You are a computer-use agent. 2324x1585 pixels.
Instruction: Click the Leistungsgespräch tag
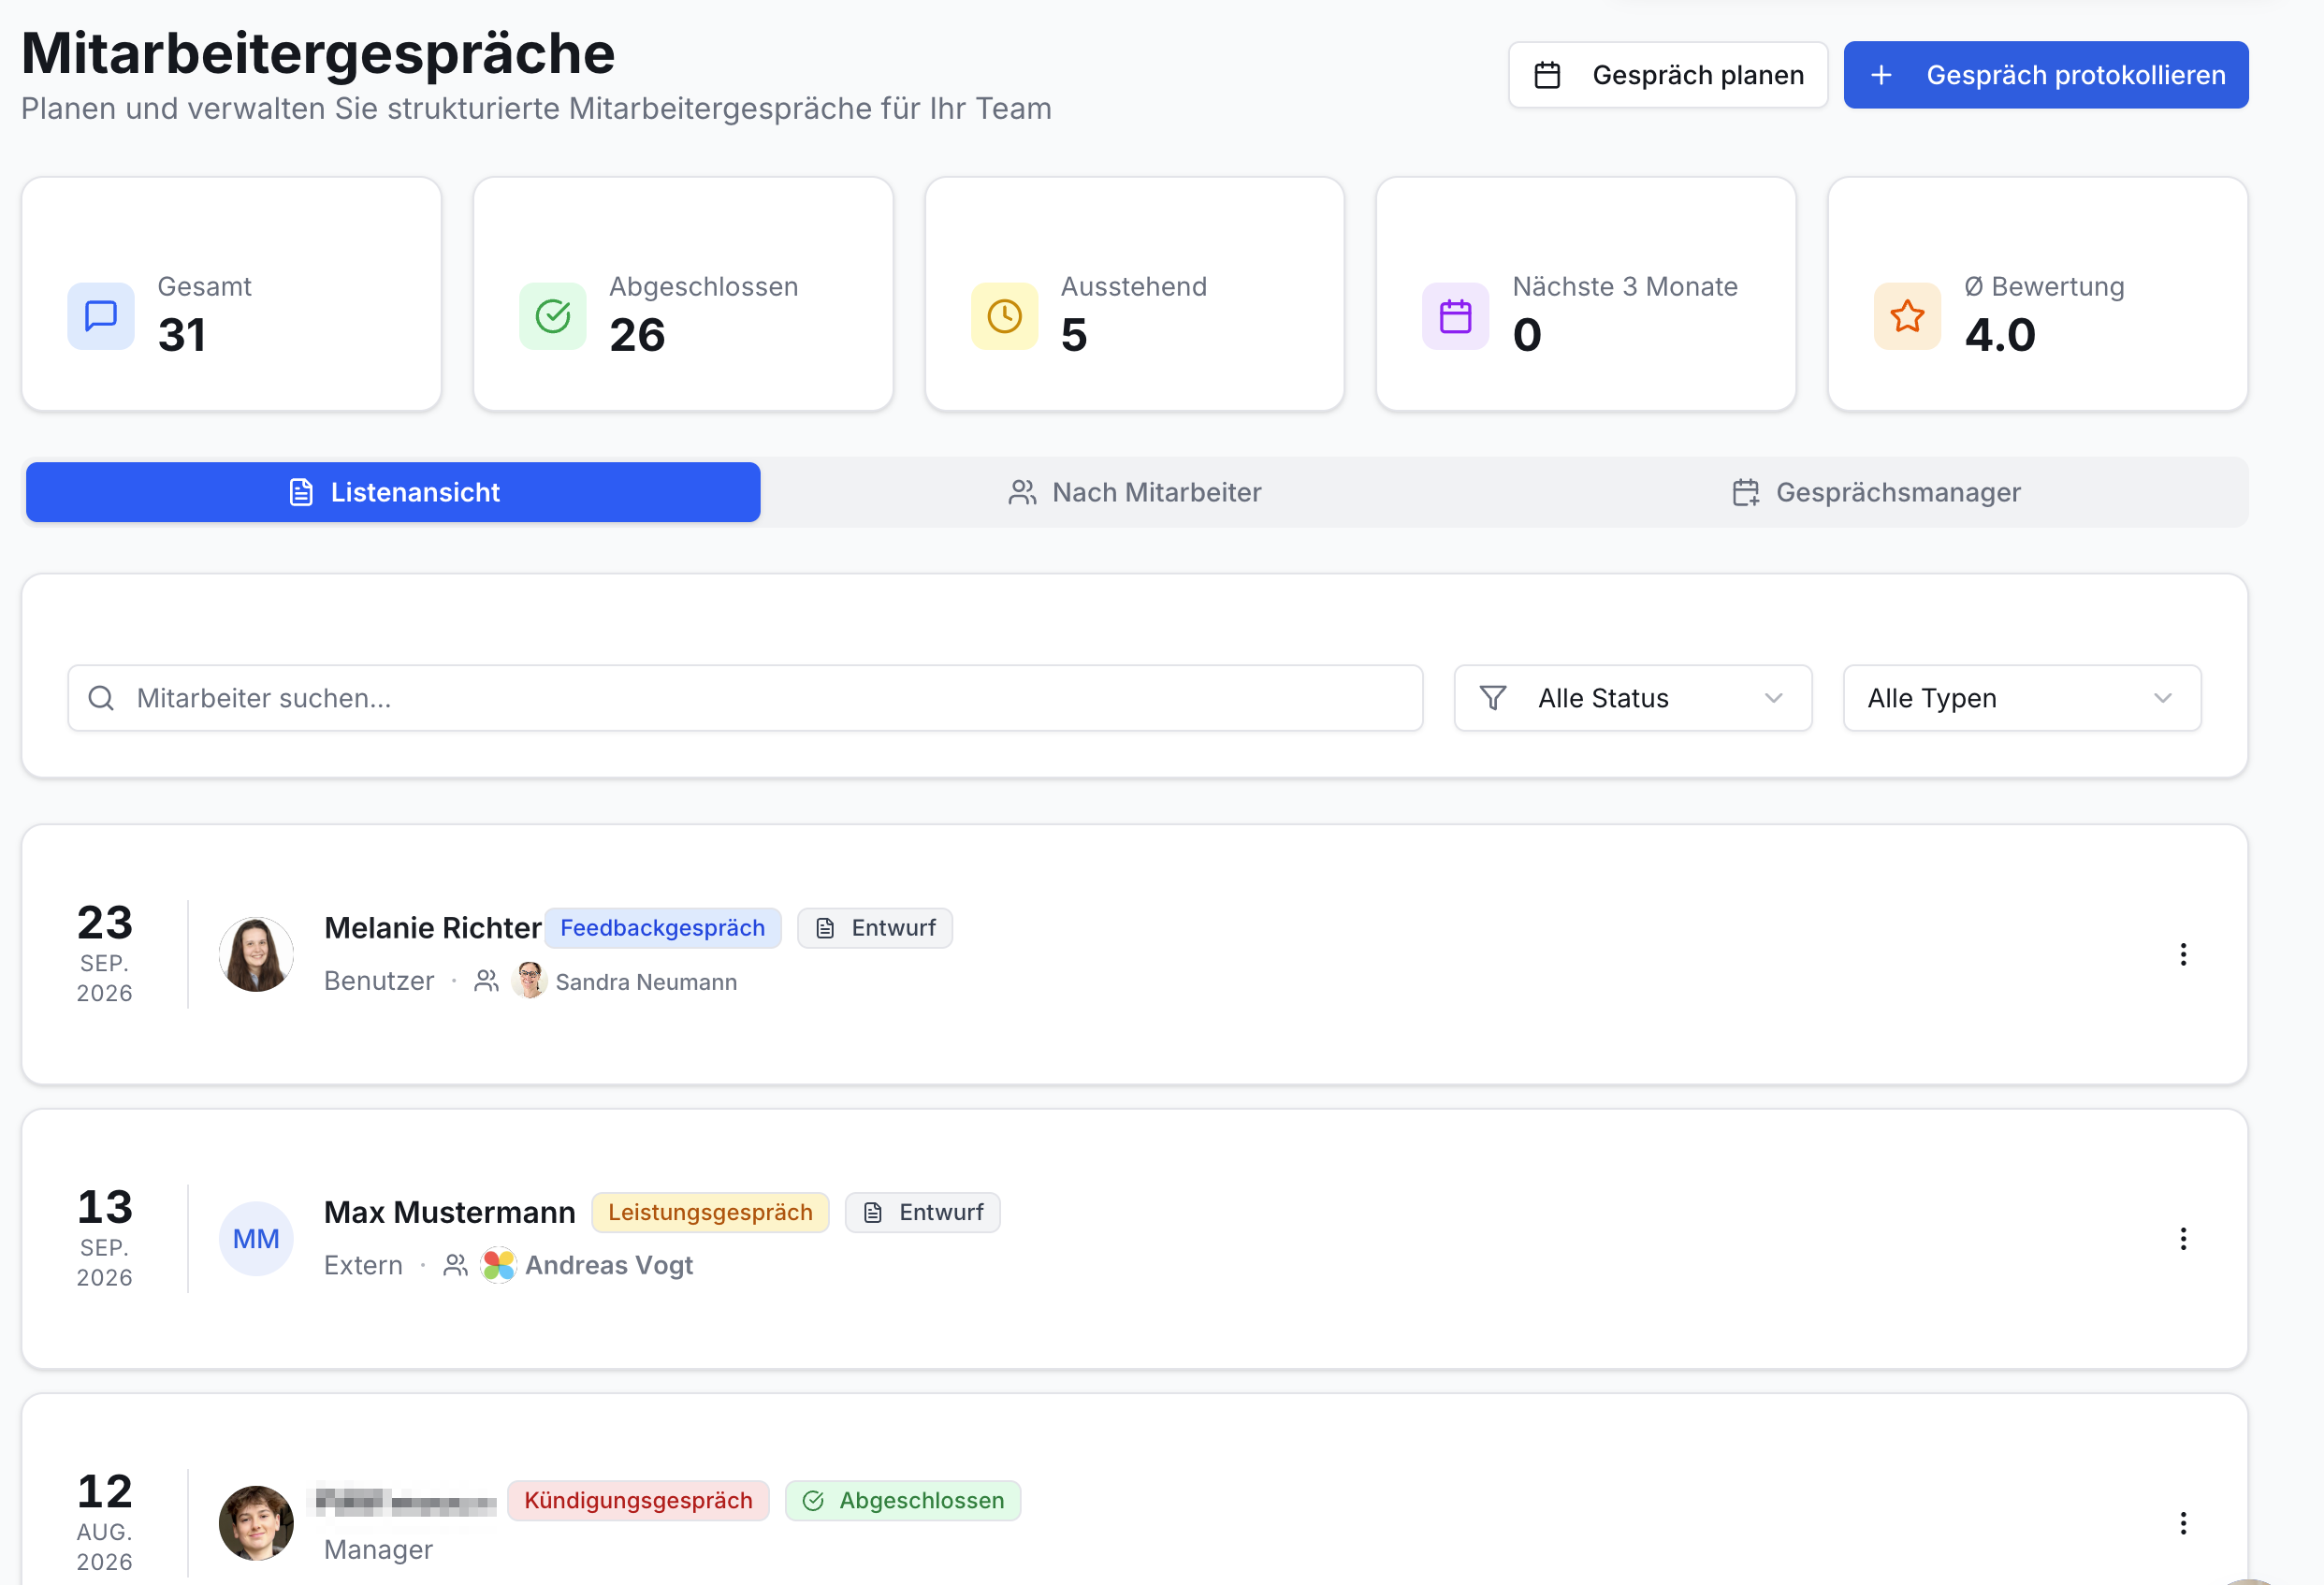(710, 1212)
